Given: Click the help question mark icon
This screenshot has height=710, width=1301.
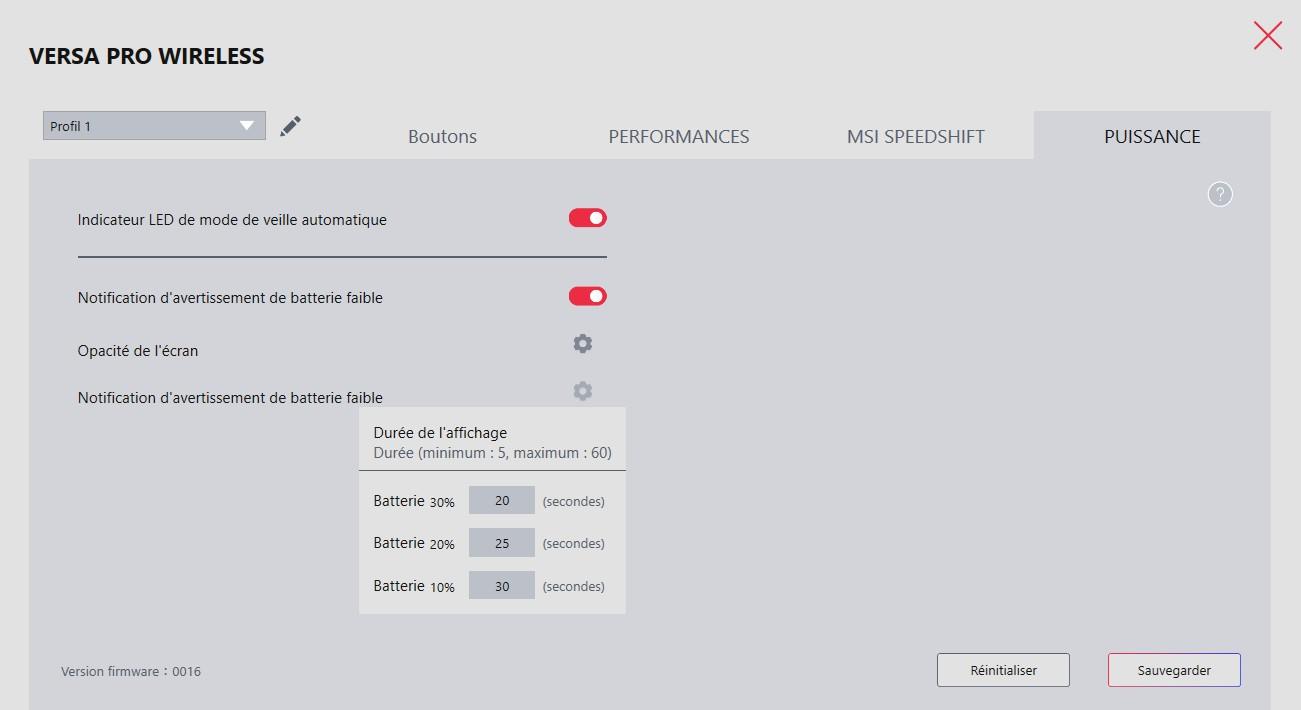Looking at the screenshot, I should (1219, 194).
